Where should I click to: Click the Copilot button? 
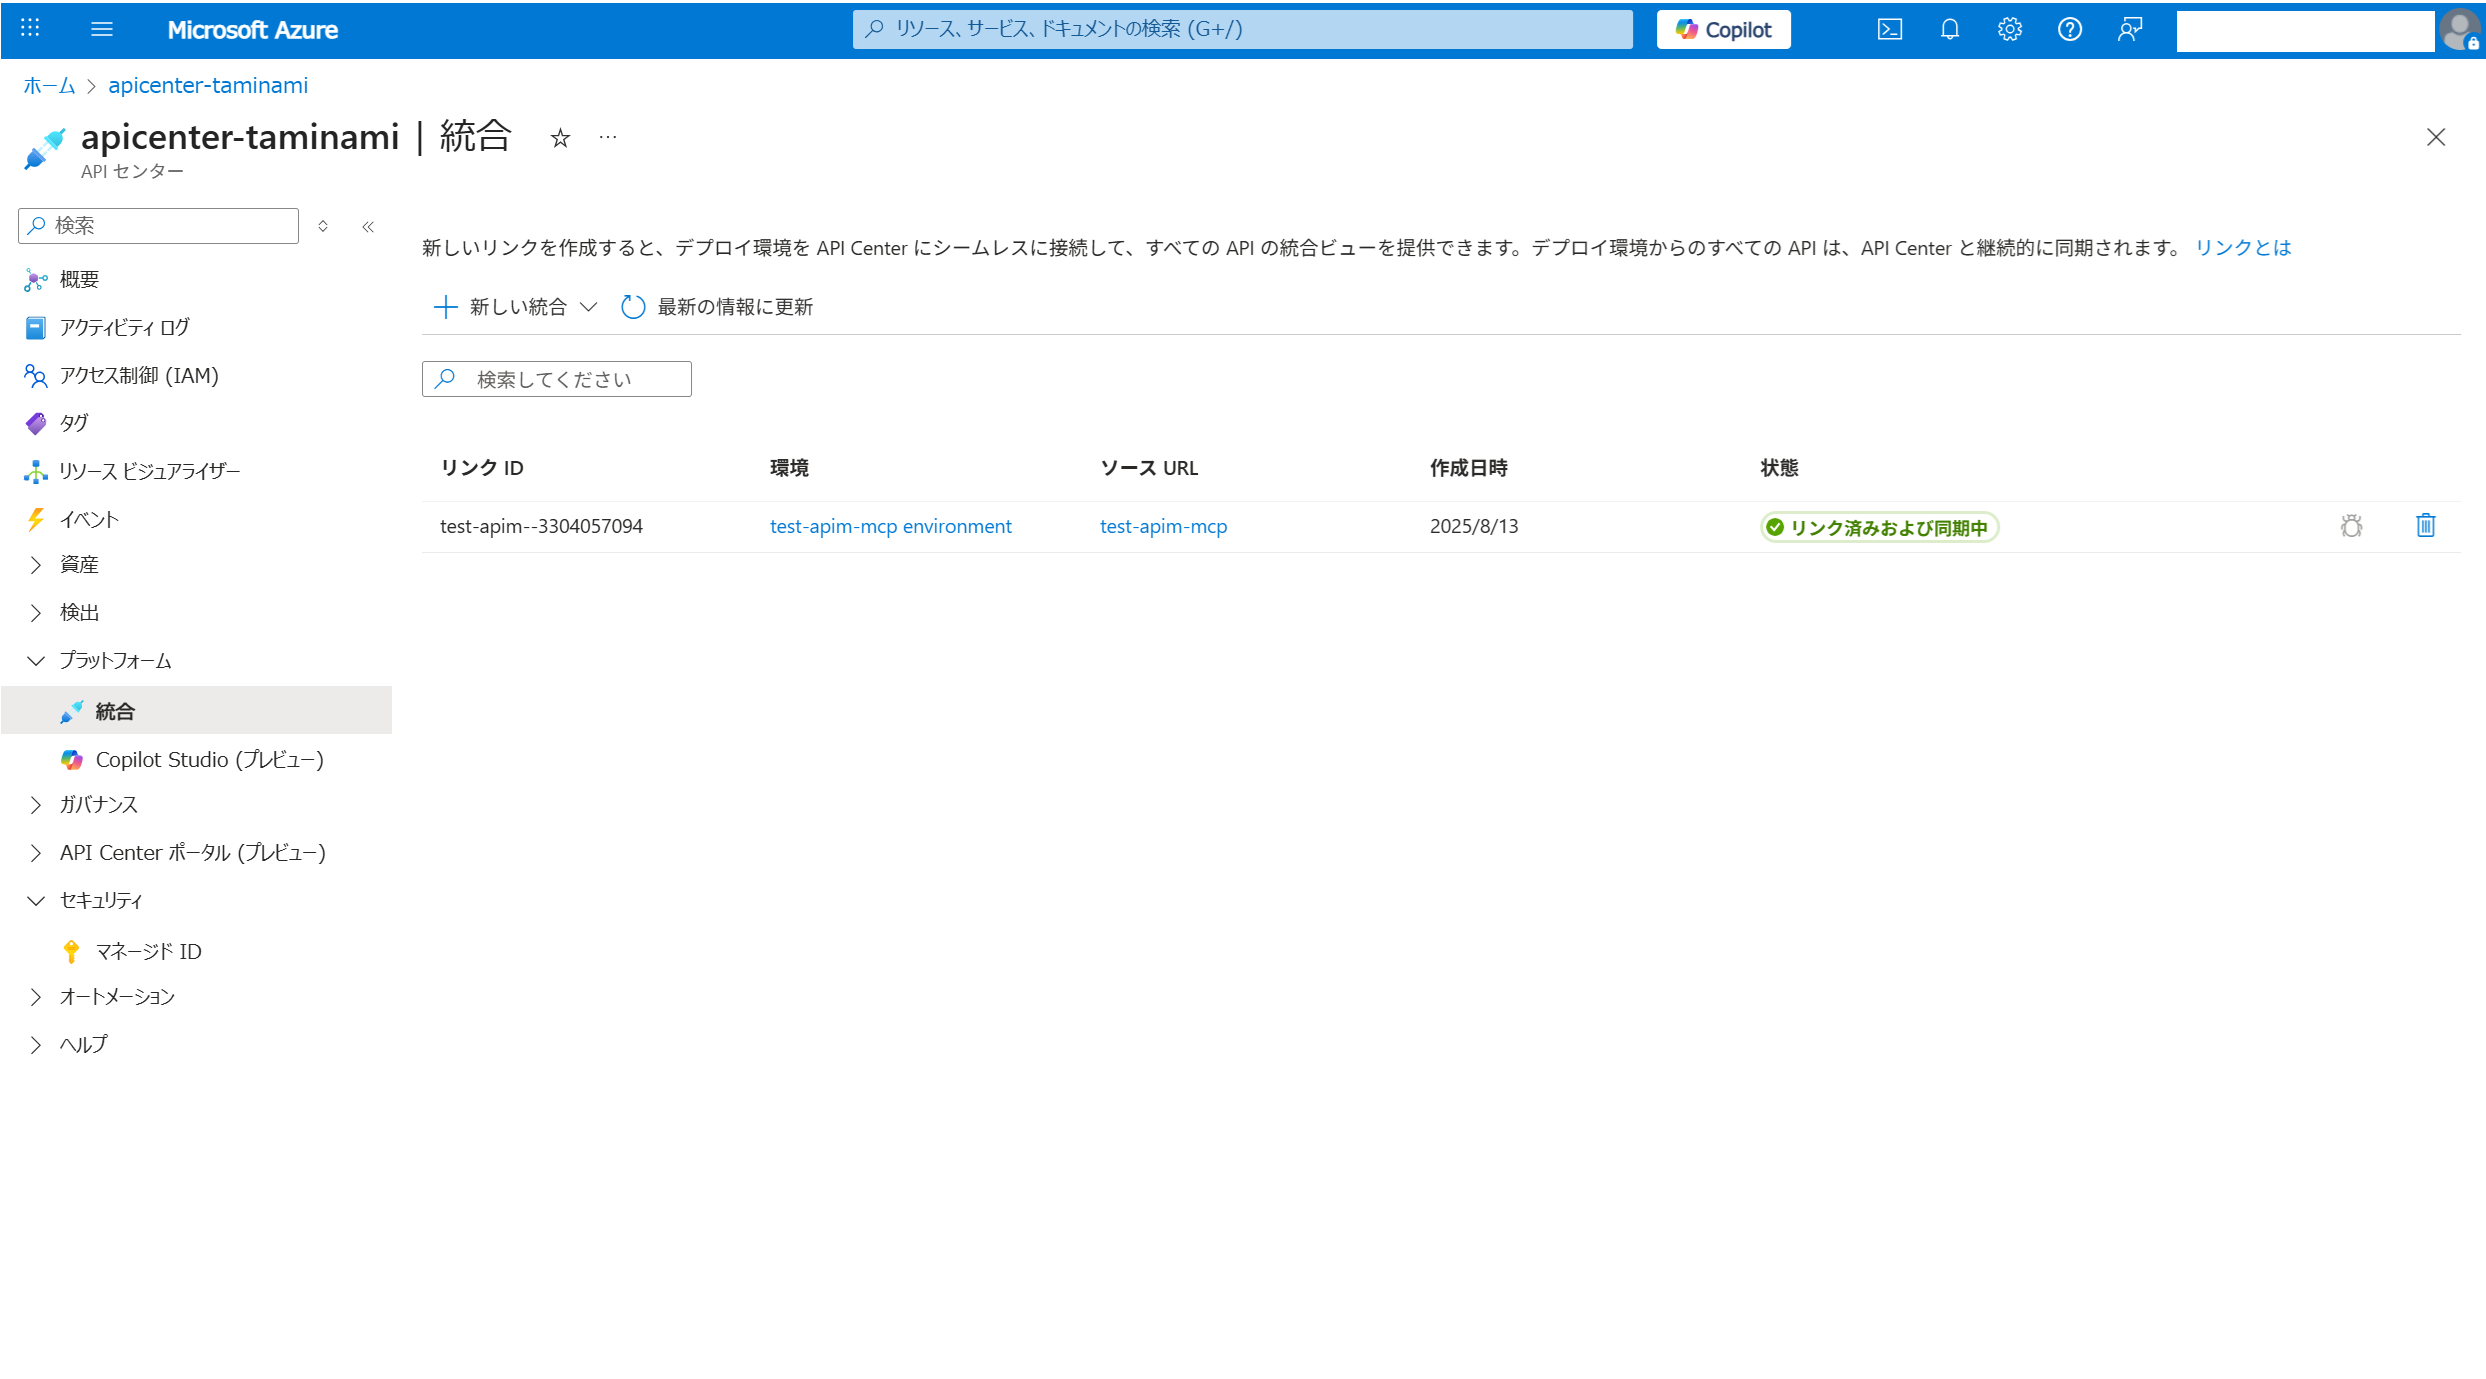(1723, 29)
